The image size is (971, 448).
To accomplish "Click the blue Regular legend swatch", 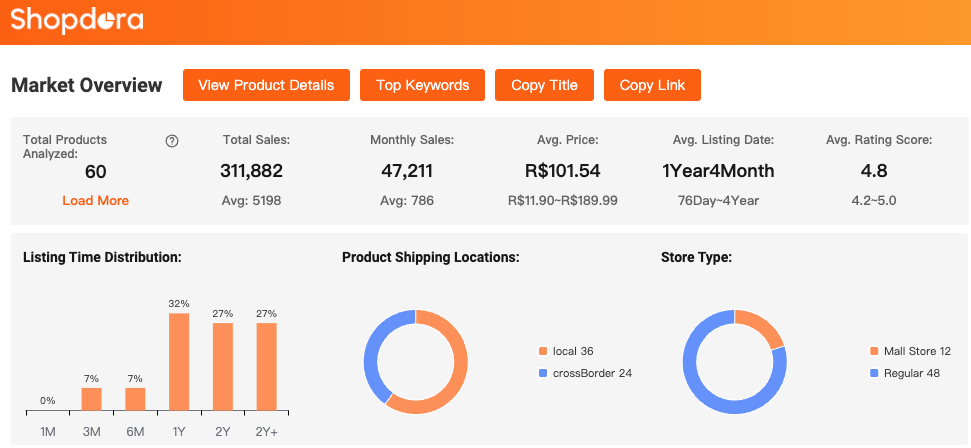I will [x=875, y=373].
